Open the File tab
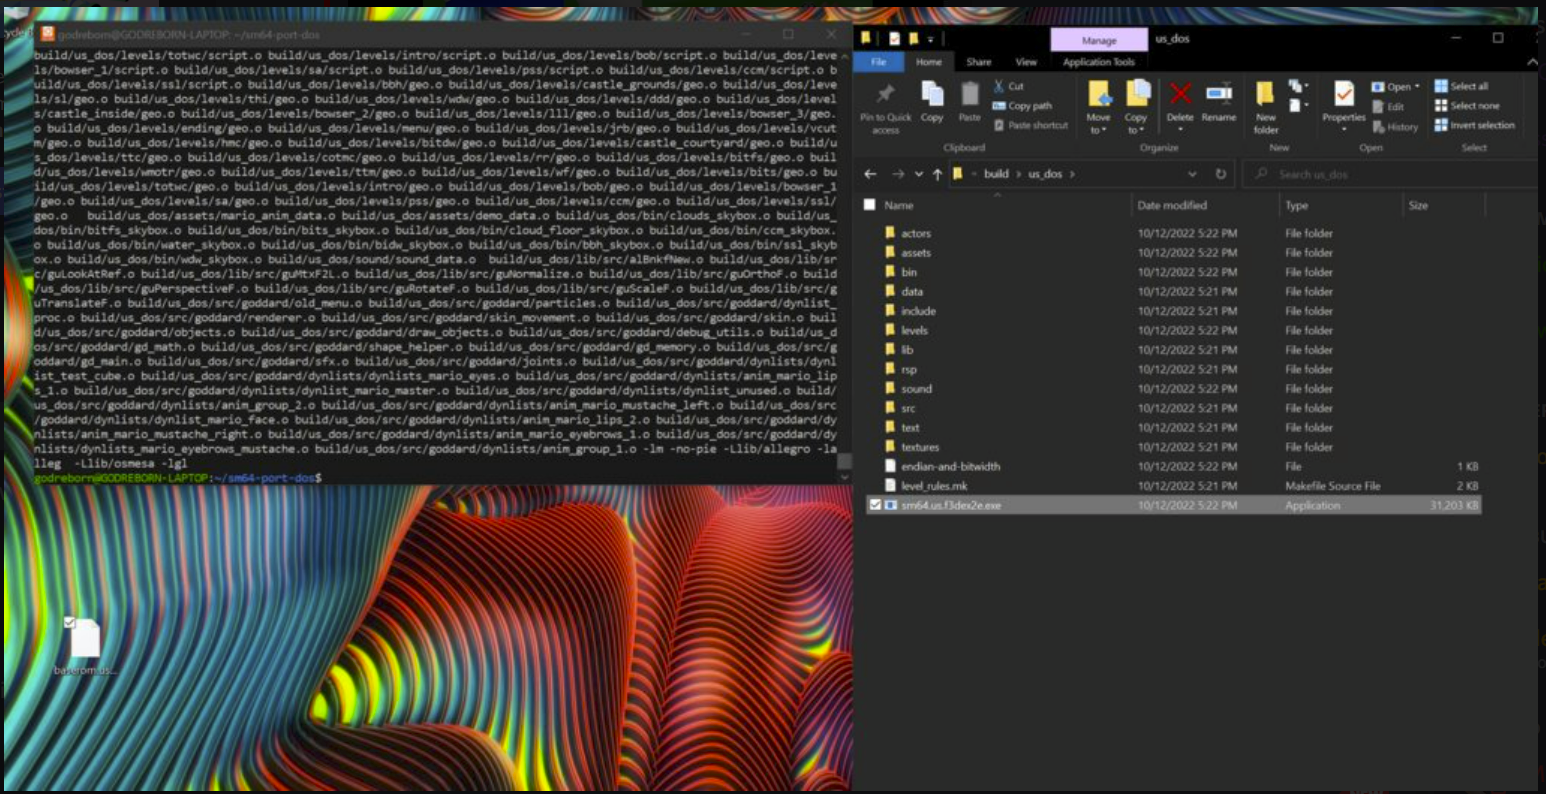Viewport: 1546px width, 794px height. click(878, 62)
